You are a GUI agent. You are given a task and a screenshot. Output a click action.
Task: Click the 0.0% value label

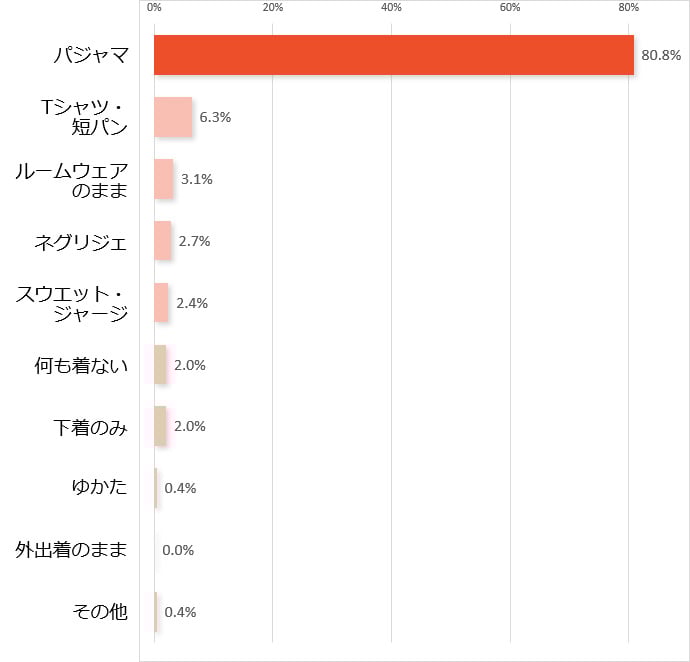pos(178,550)
